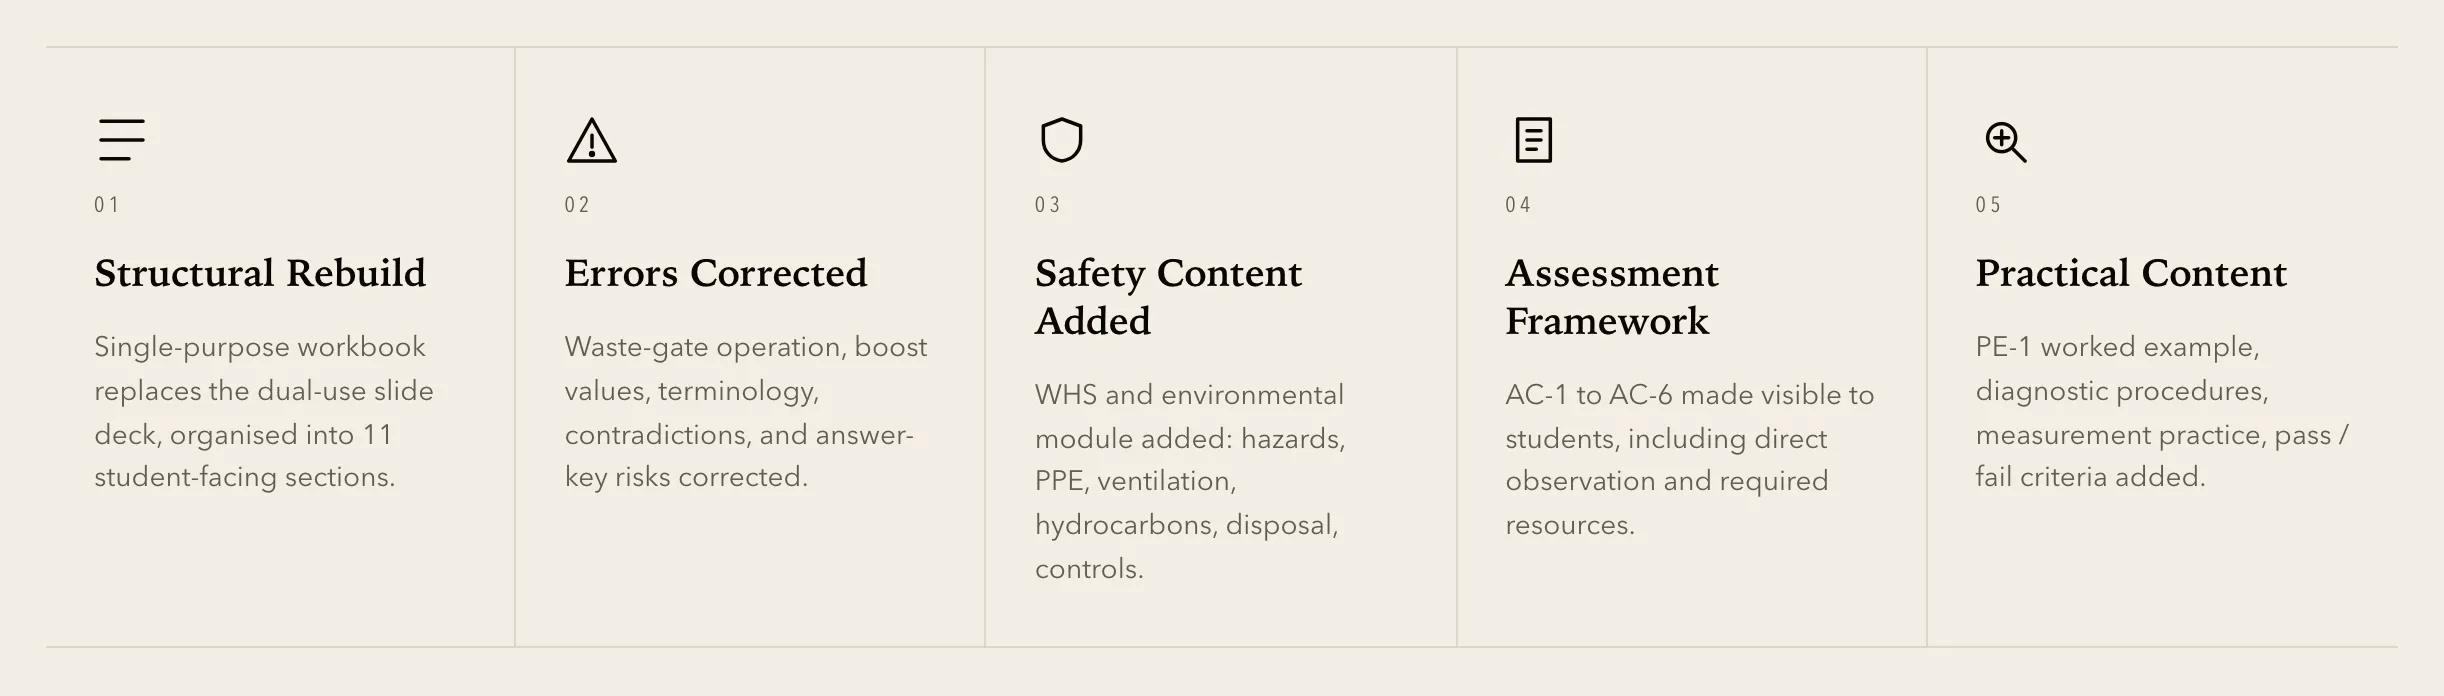Viewport: 2444px width, 696px height.
Task: Click the AC-1 to AC-6 description text
Action: coord(1690,460)
